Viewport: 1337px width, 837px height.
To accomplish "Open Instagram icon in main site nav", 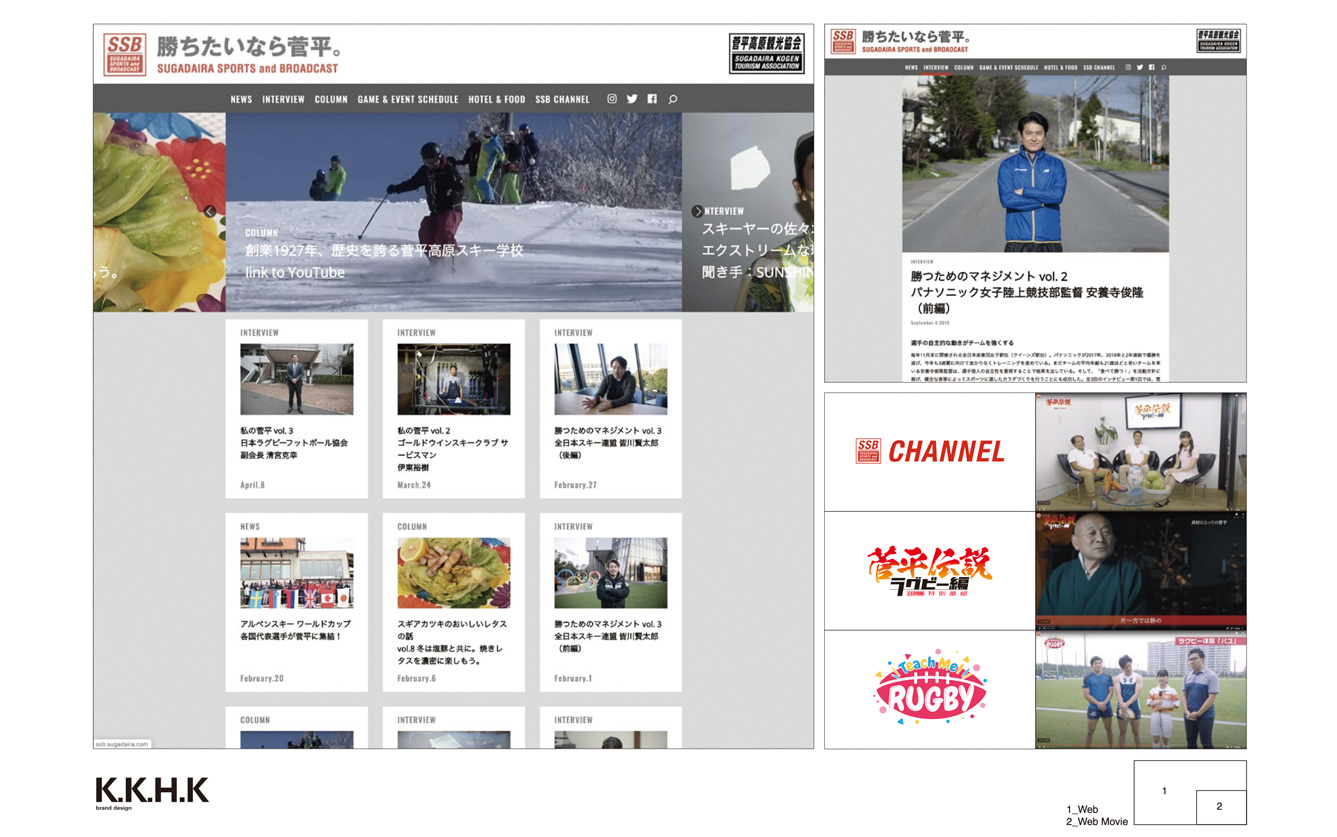I will coord(612,99).
